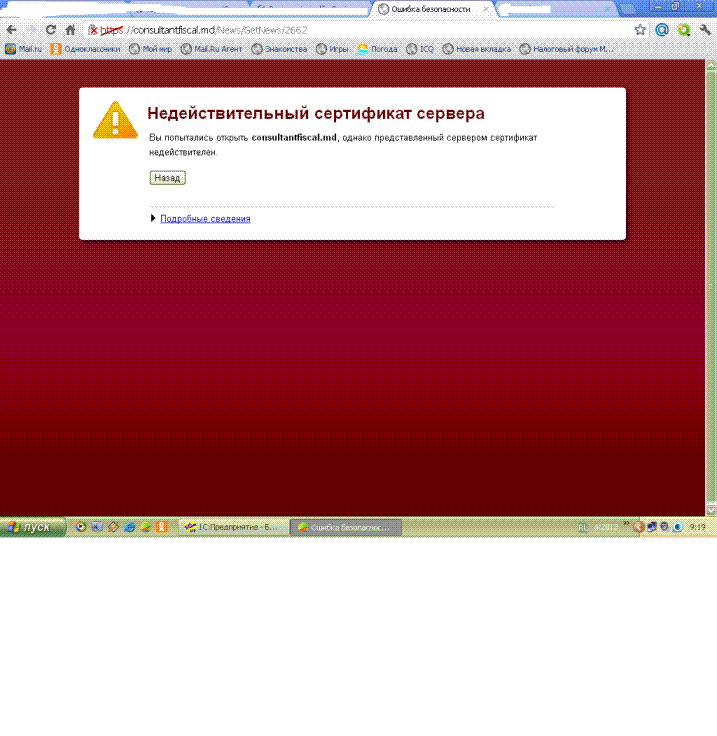Open the home page icon
Screen dimensions: 717x736
pyautogui.click(x=70, y=30)
